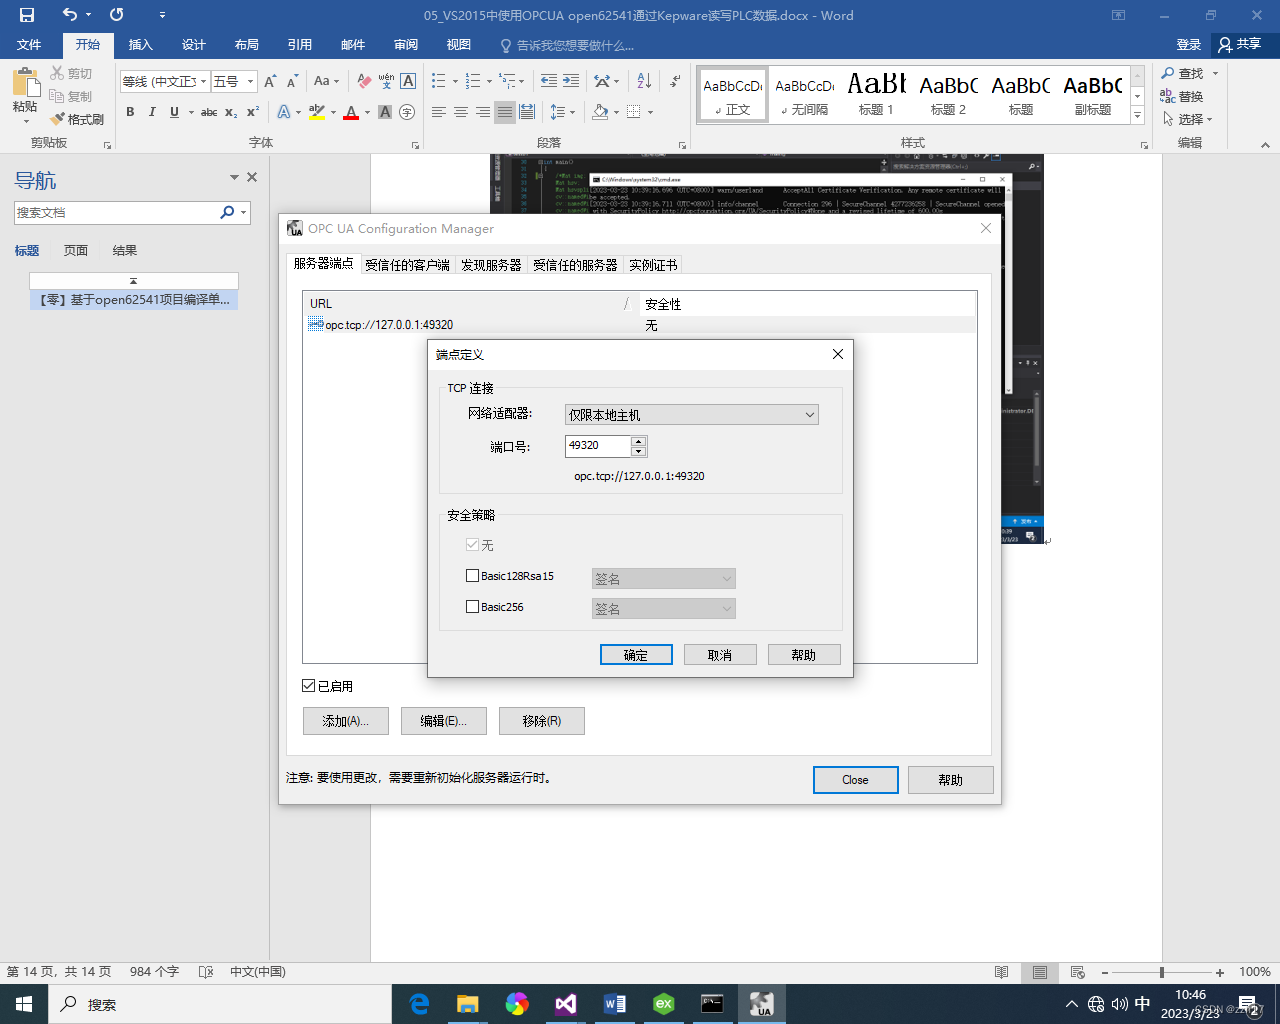This screenshot has height=1024, width=1280.
Task: Open the Basic128Rsa15 签名 dropdown
Action: click(x=664, y=579)
